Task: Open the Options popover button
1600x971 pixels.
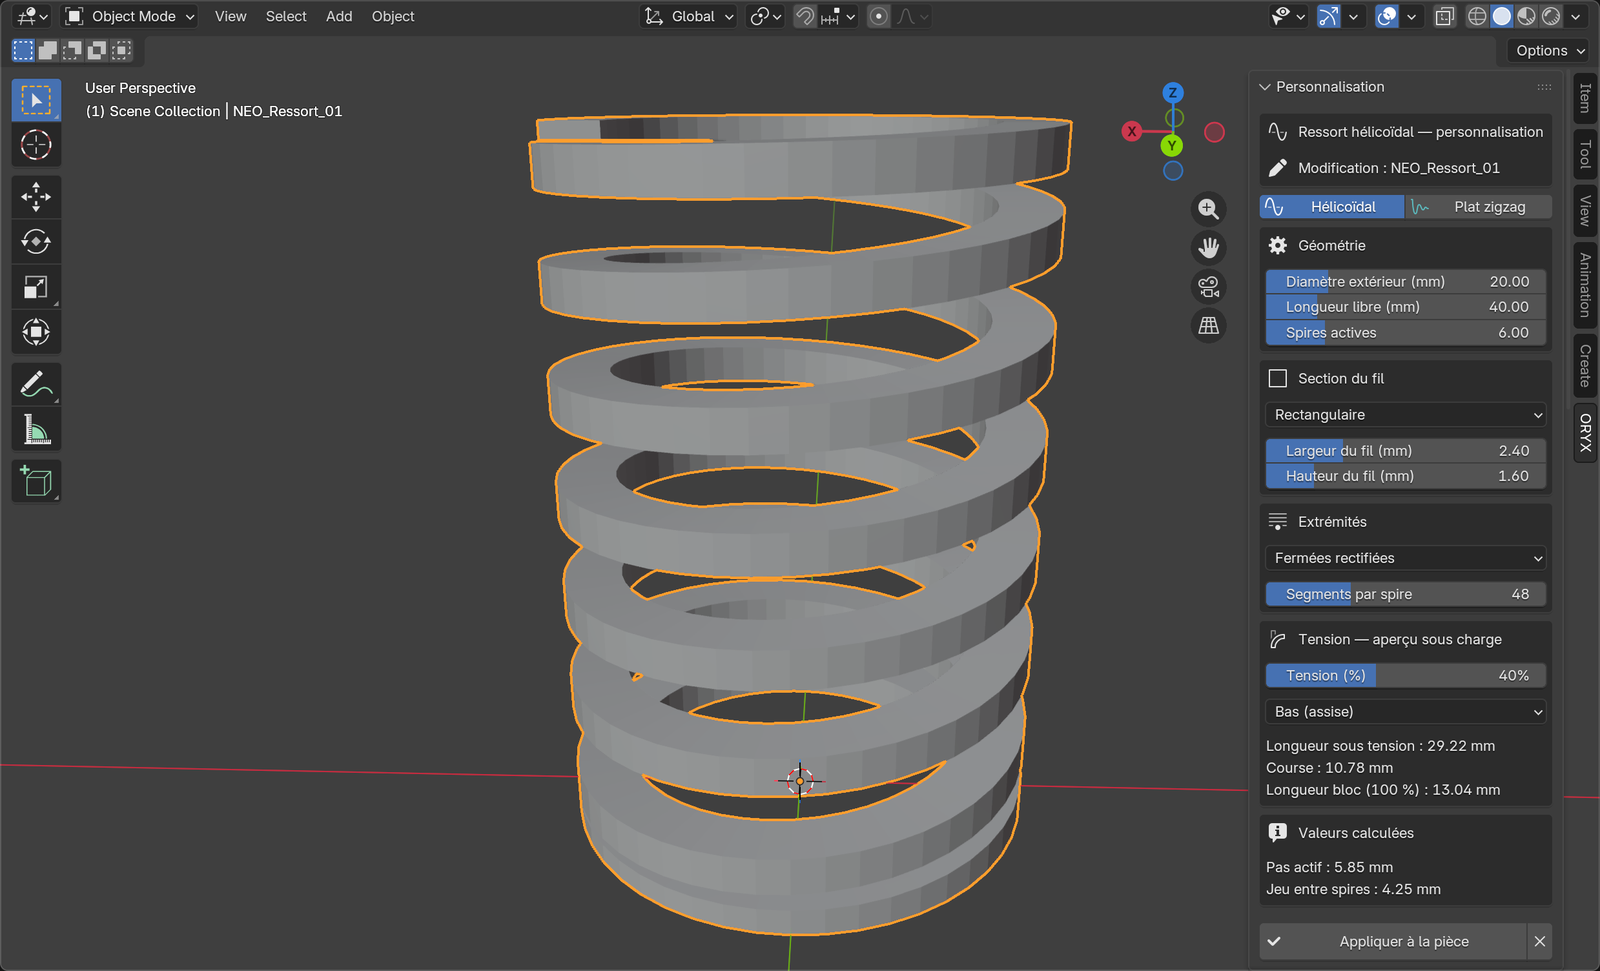Action: [1549, 50]
